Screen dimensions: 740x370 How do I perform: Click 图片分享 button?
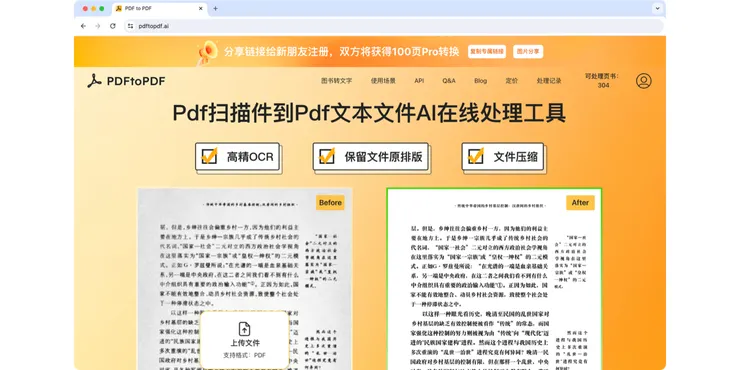tap(528, 51)
